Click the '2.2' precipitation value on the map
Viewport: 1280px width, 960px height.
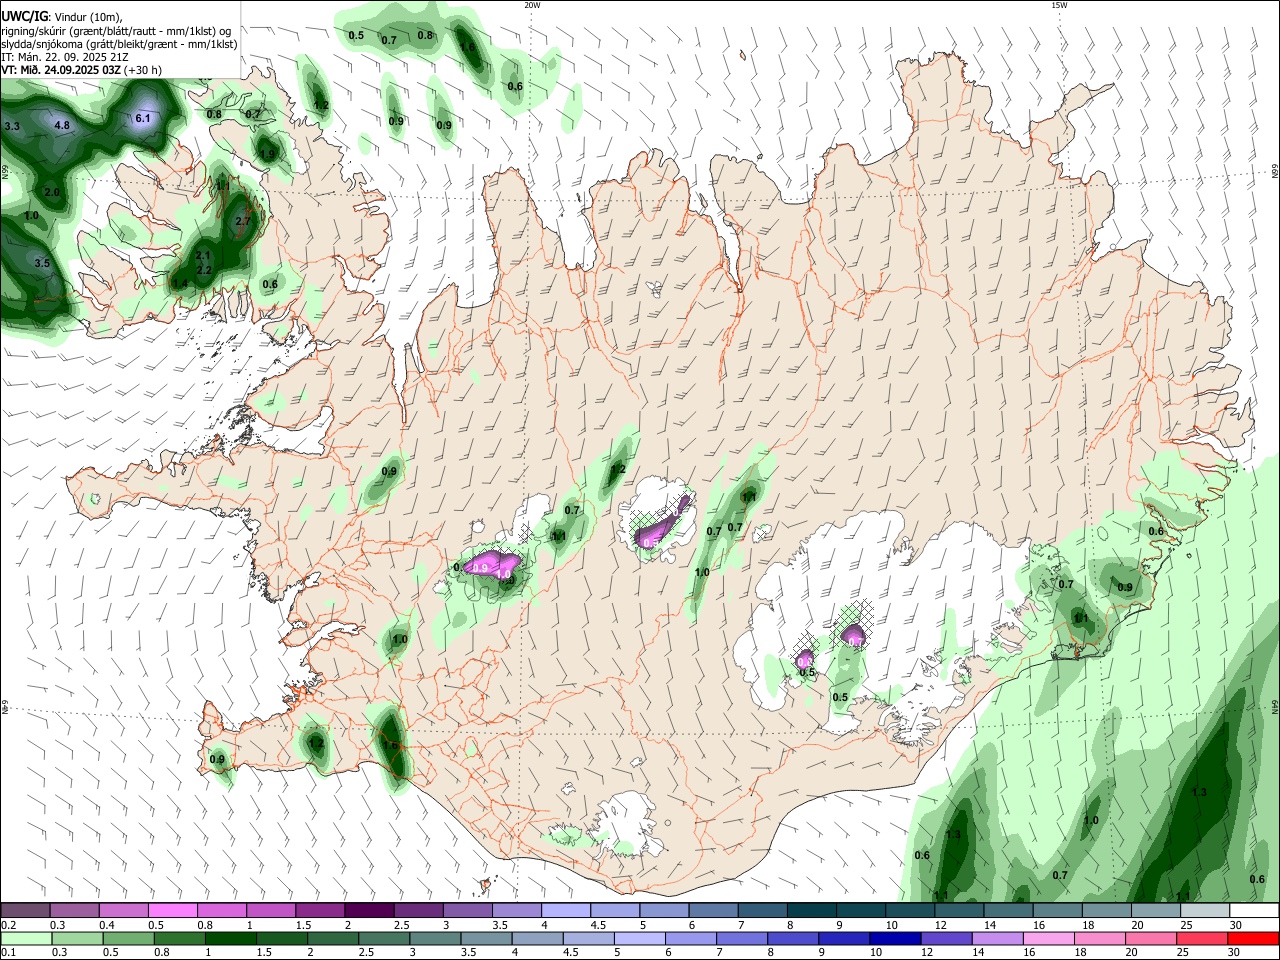[203, 270]
